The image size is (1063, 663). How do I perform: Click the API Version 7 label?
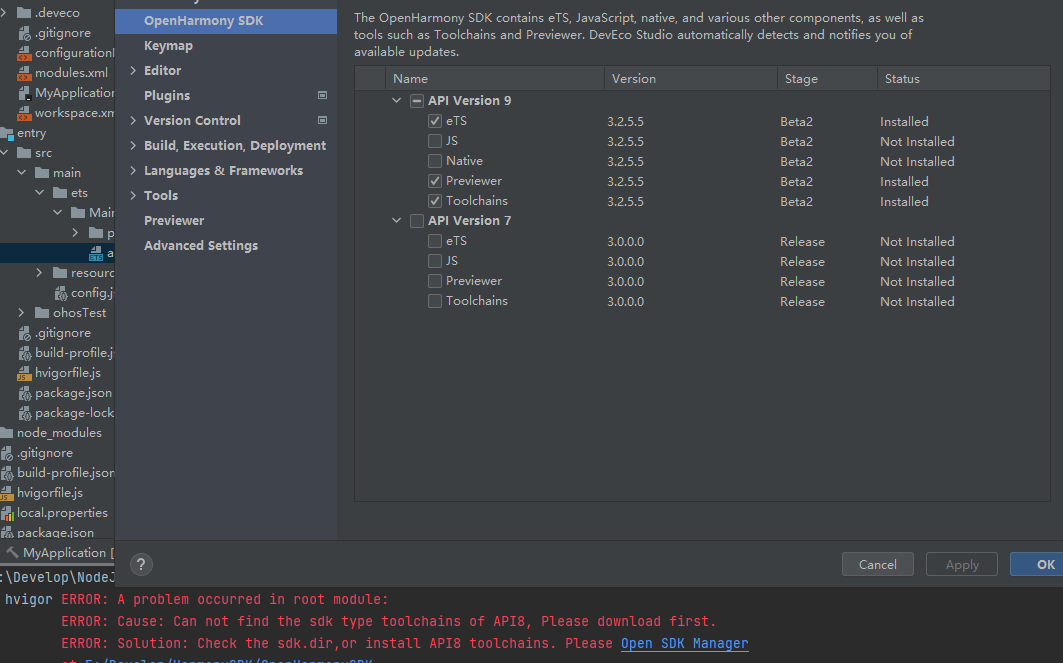(469, 221)
